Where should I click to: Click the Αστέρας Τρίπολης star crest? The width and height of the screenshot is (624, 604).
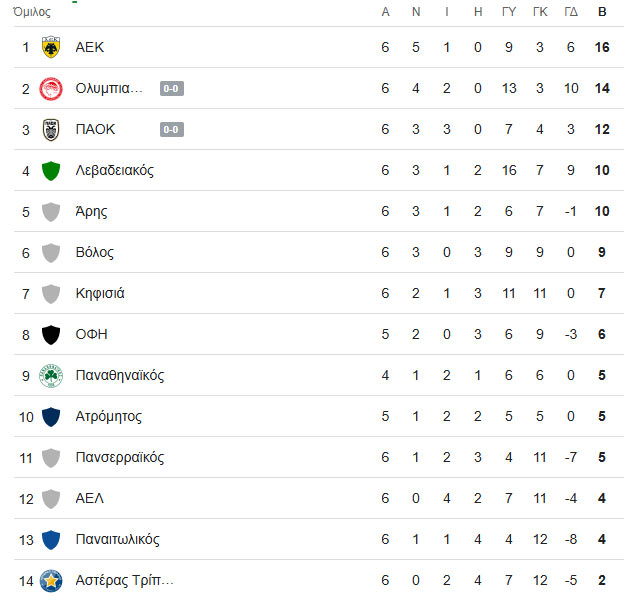pyautogui.click(x=51, y=580)
